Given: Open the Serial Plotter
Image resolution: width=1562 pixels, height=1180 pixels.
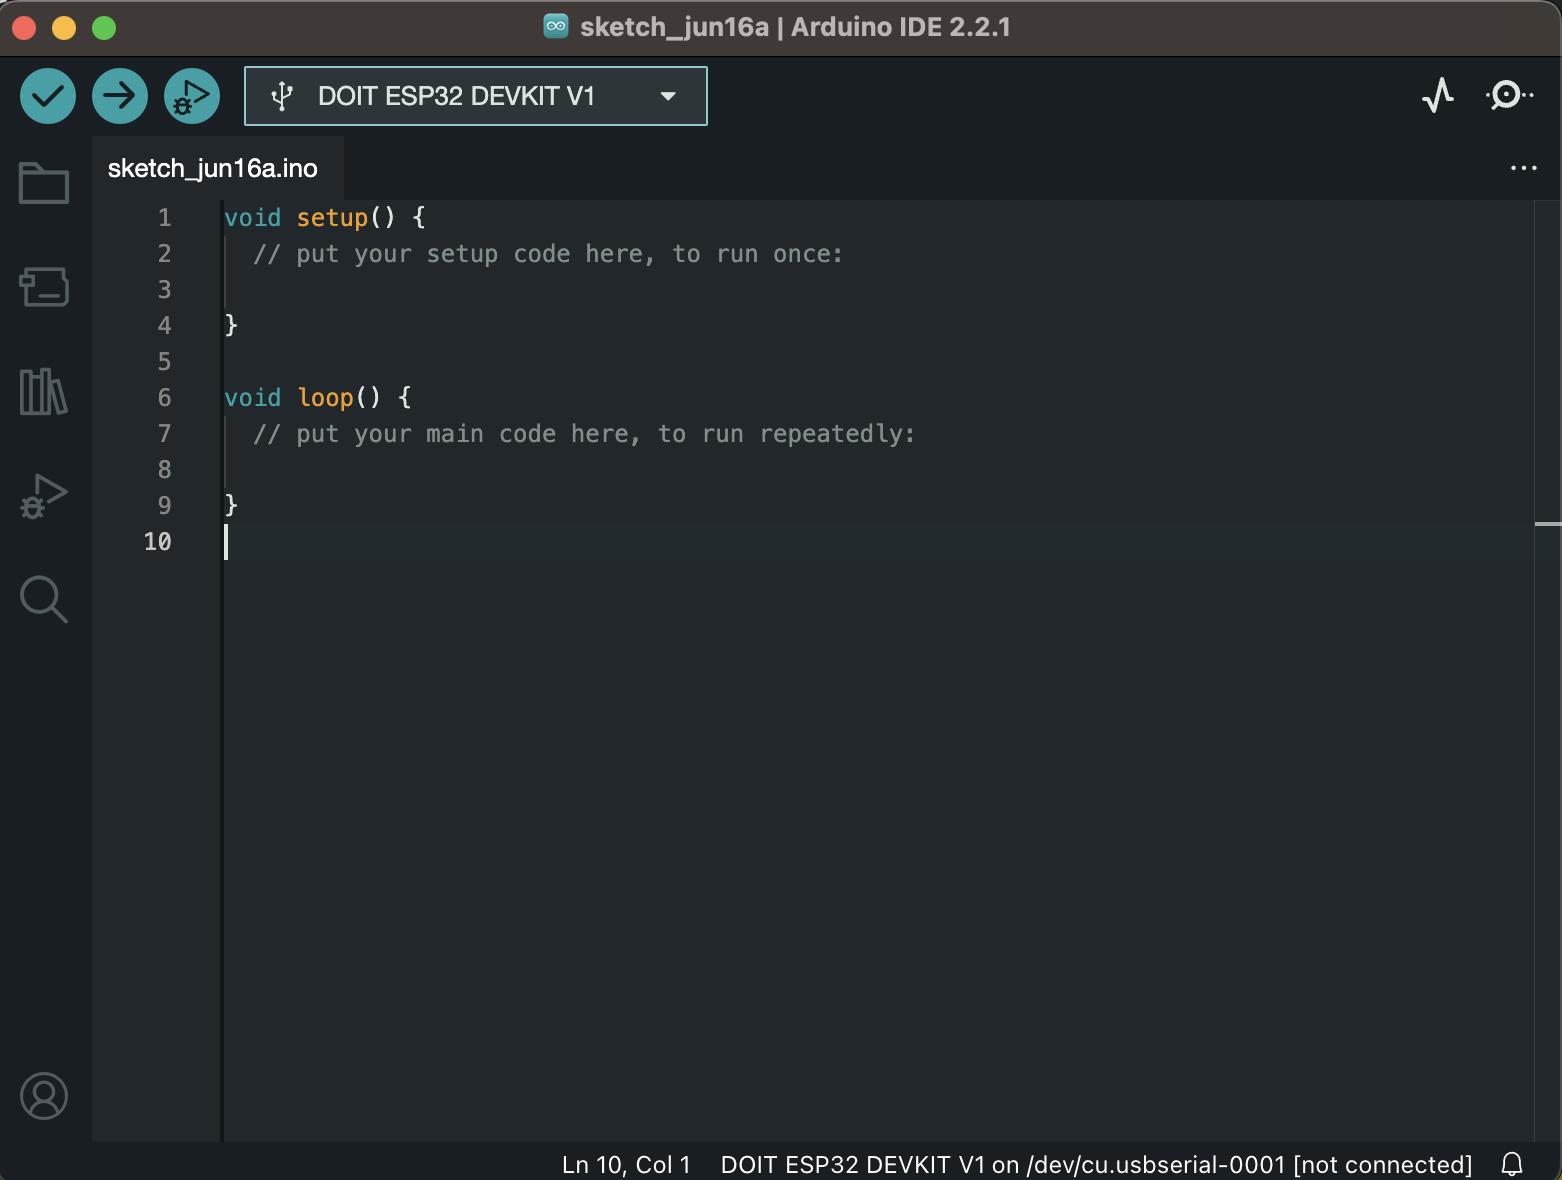Looking at the screenshot, I should point(1438,96).
